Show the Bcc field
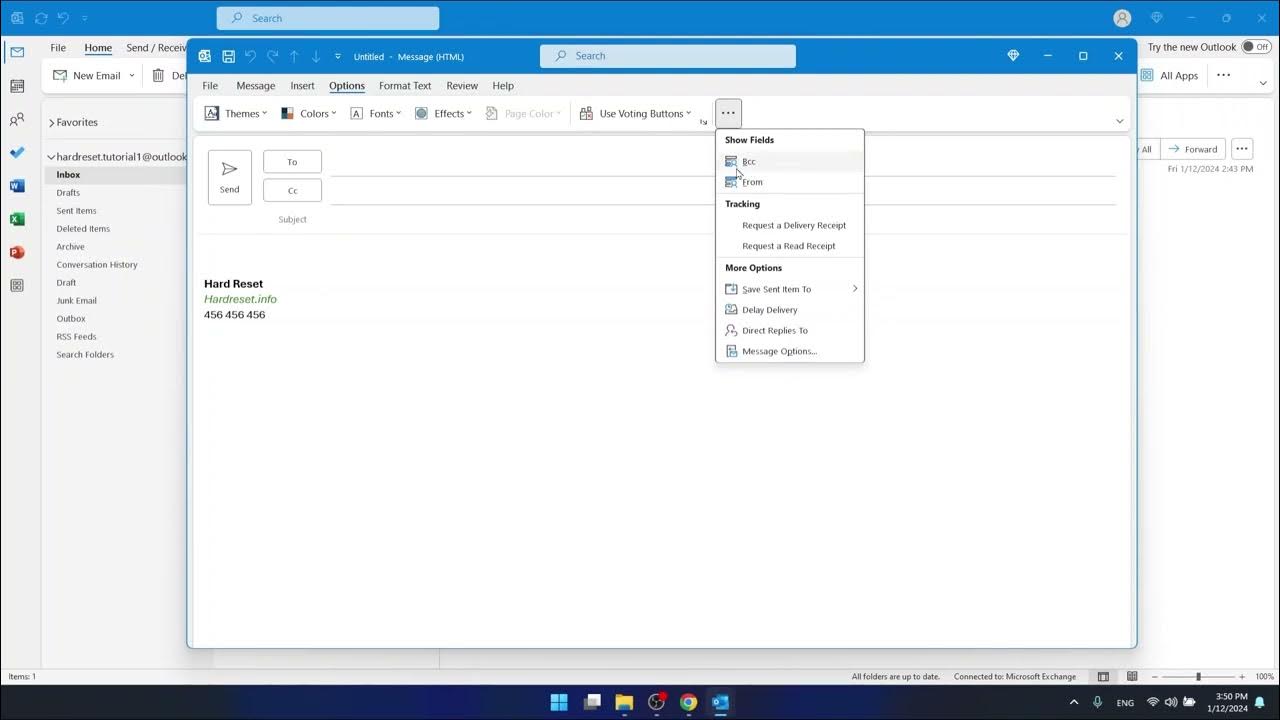Viewport: 1280px width, 720px height. click(x=749, y=161)
